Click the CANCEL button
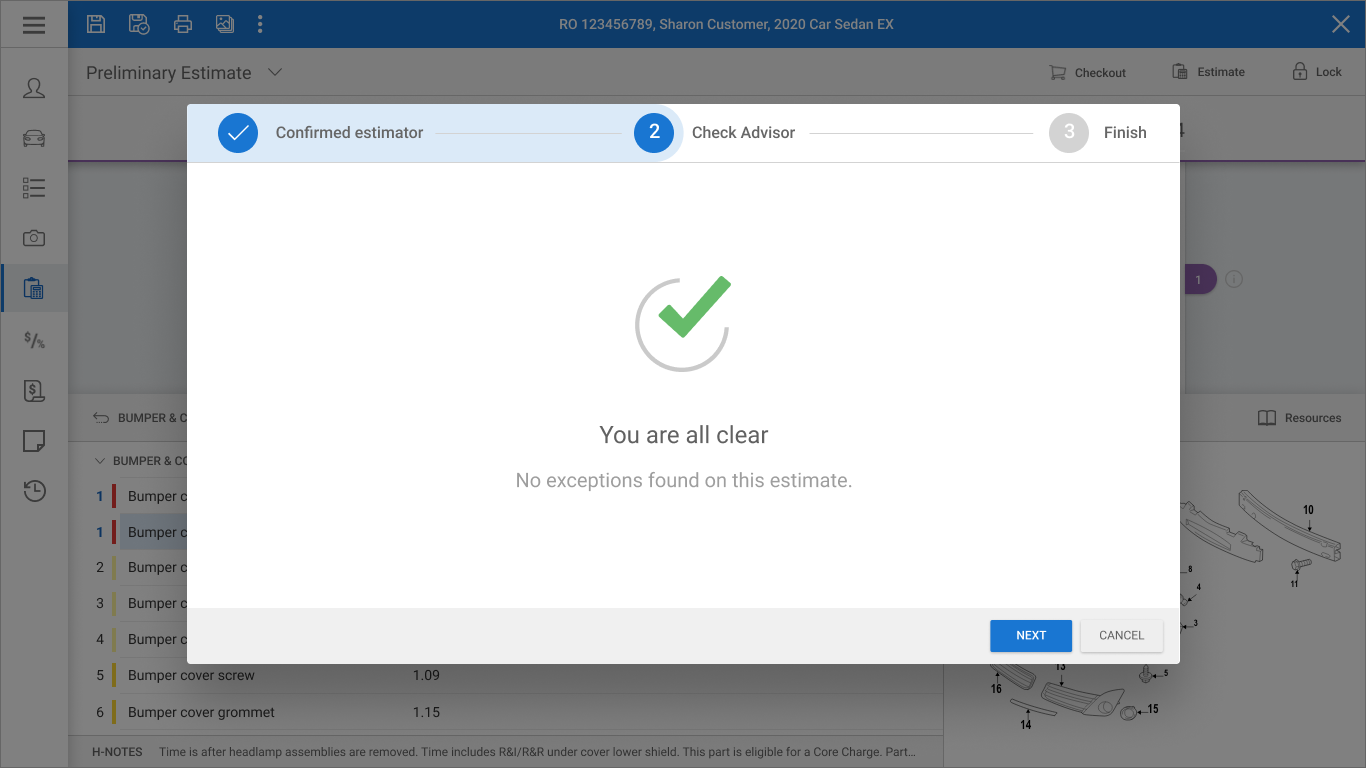 pyautogui.click(x=1122, y=636)
